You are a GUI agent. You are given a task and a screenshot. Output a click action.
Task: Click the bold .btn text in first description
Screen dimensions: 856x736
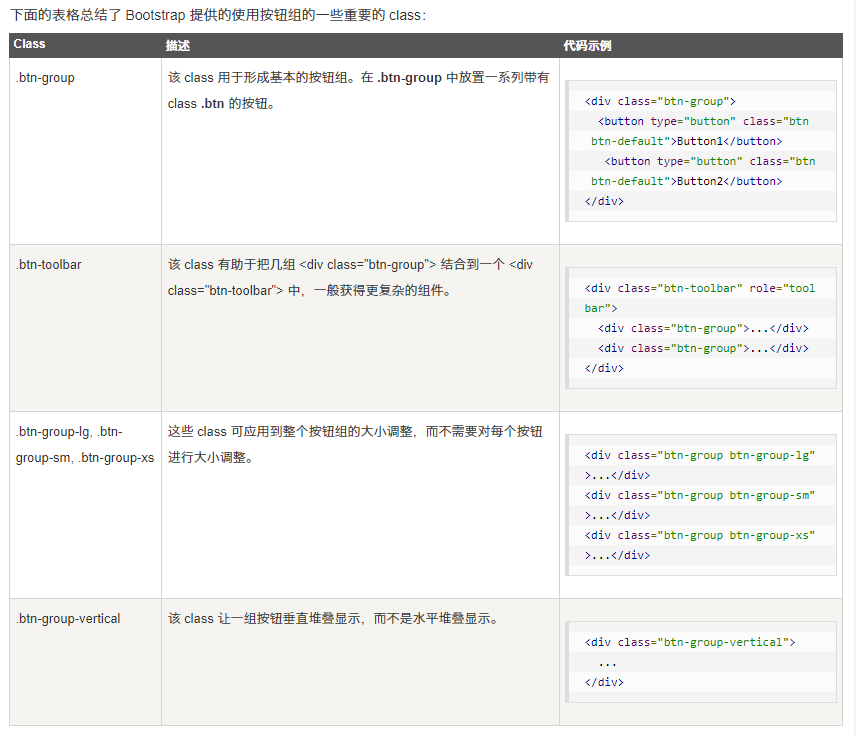click(212, 104)
